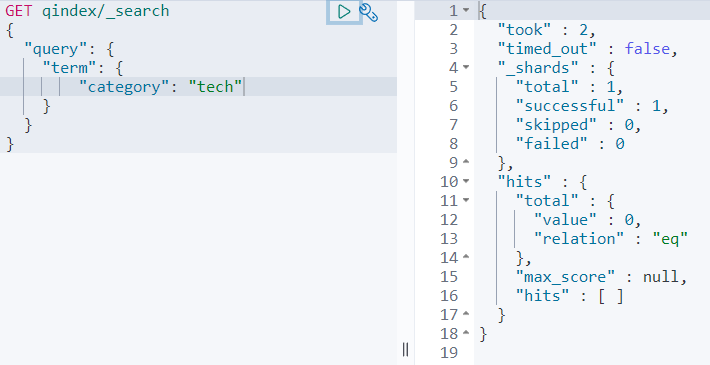The image size is (710, 365).
Task: Grab the pane divider handle
Action: click(x=405, y=350)
